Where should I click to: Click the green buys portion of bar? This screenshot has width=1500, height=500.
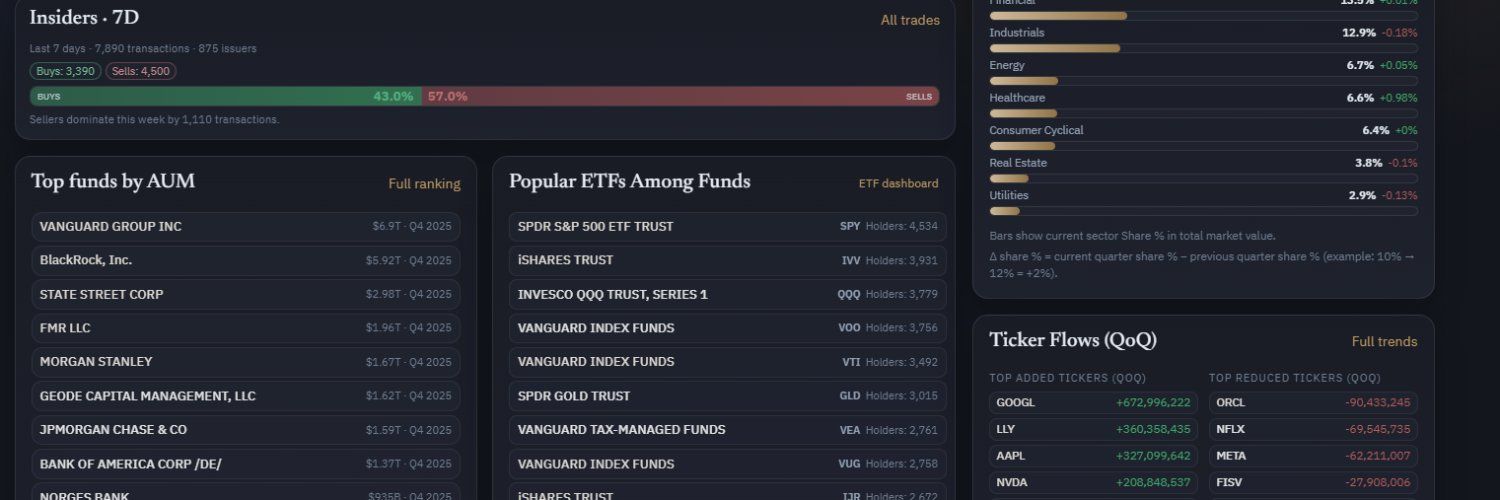tap(226, 96)
